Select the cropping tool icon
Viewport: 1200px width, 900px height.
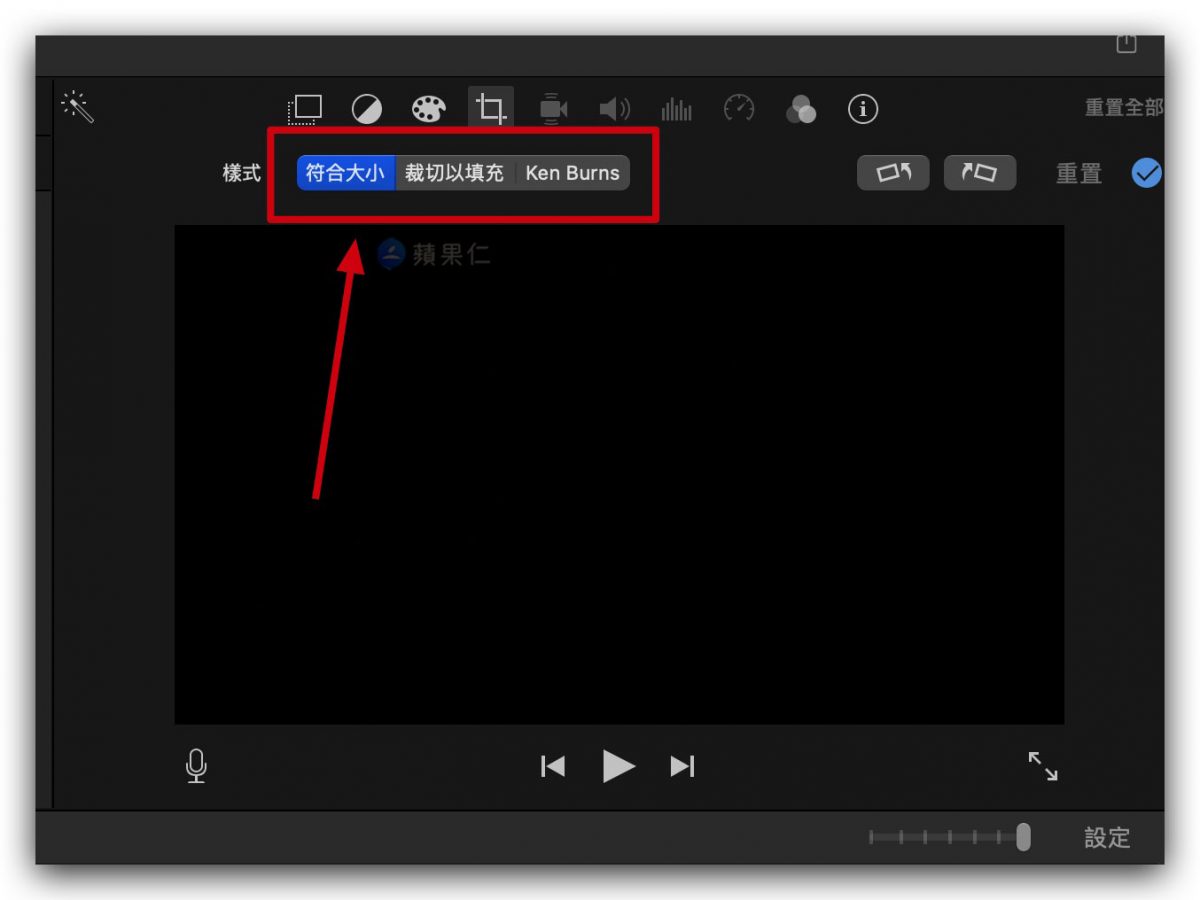coord(491,108)
